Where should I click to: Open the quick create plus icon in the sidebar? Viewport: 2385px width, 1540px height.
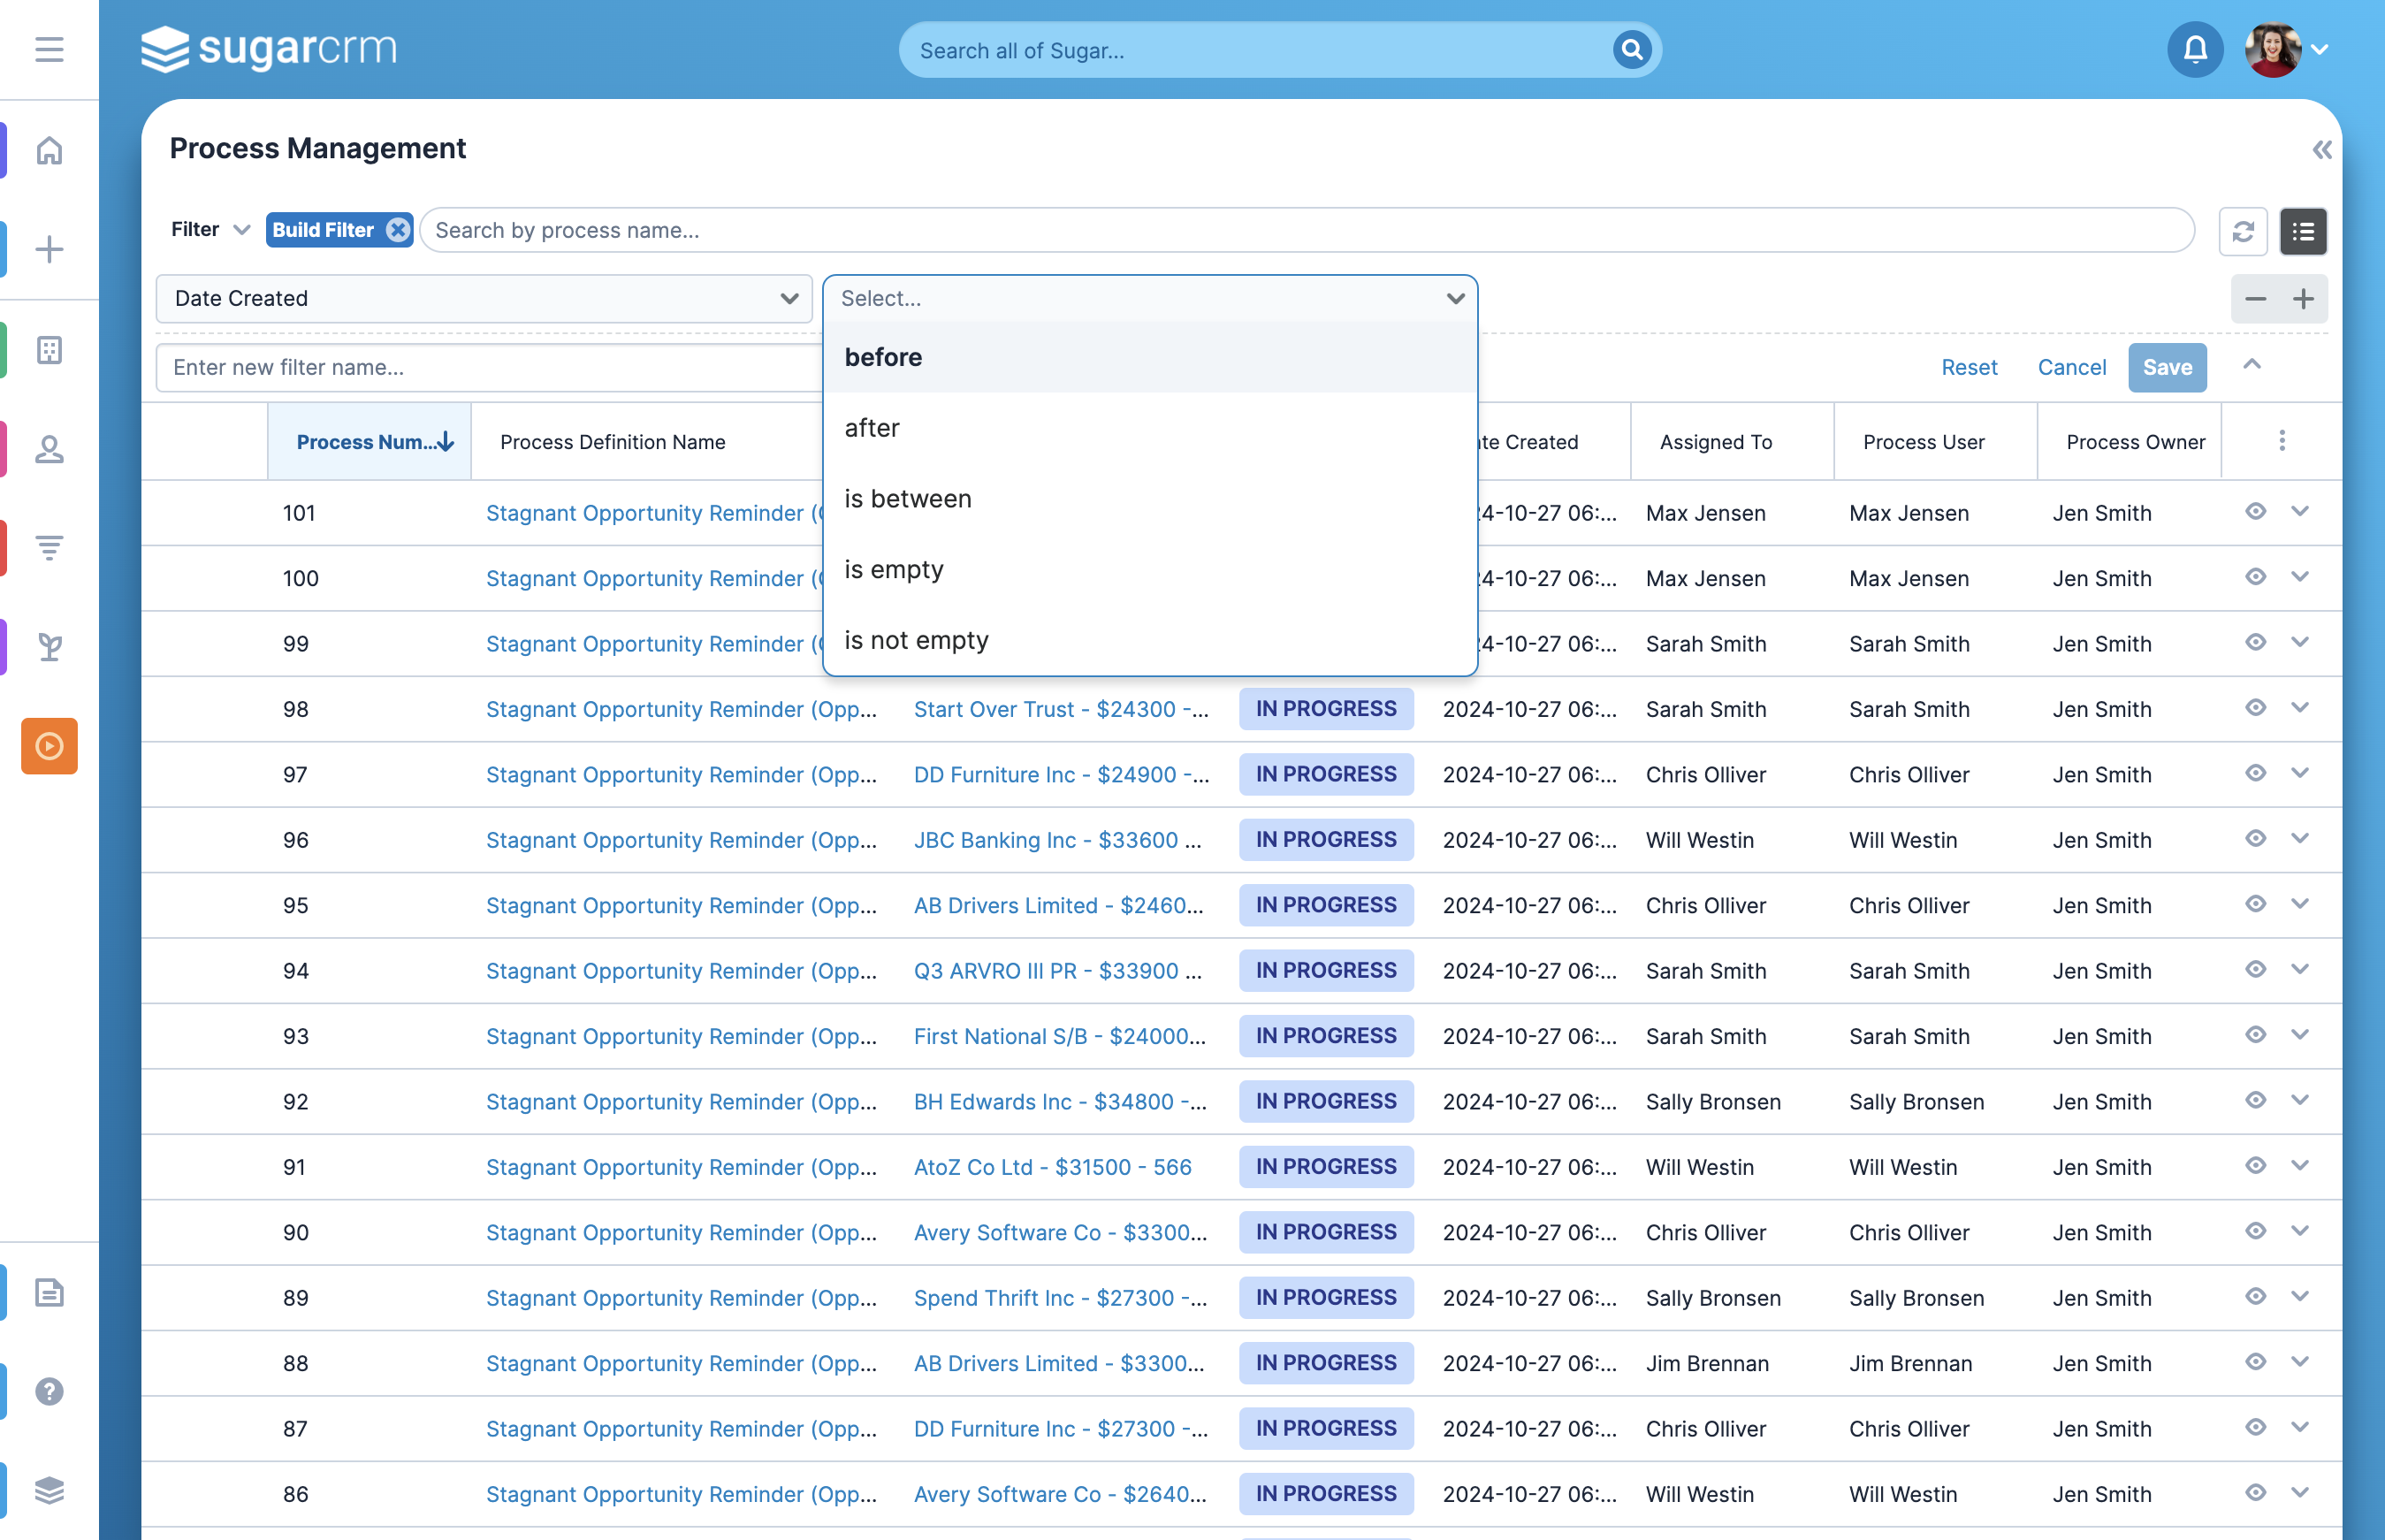point(49,249)
